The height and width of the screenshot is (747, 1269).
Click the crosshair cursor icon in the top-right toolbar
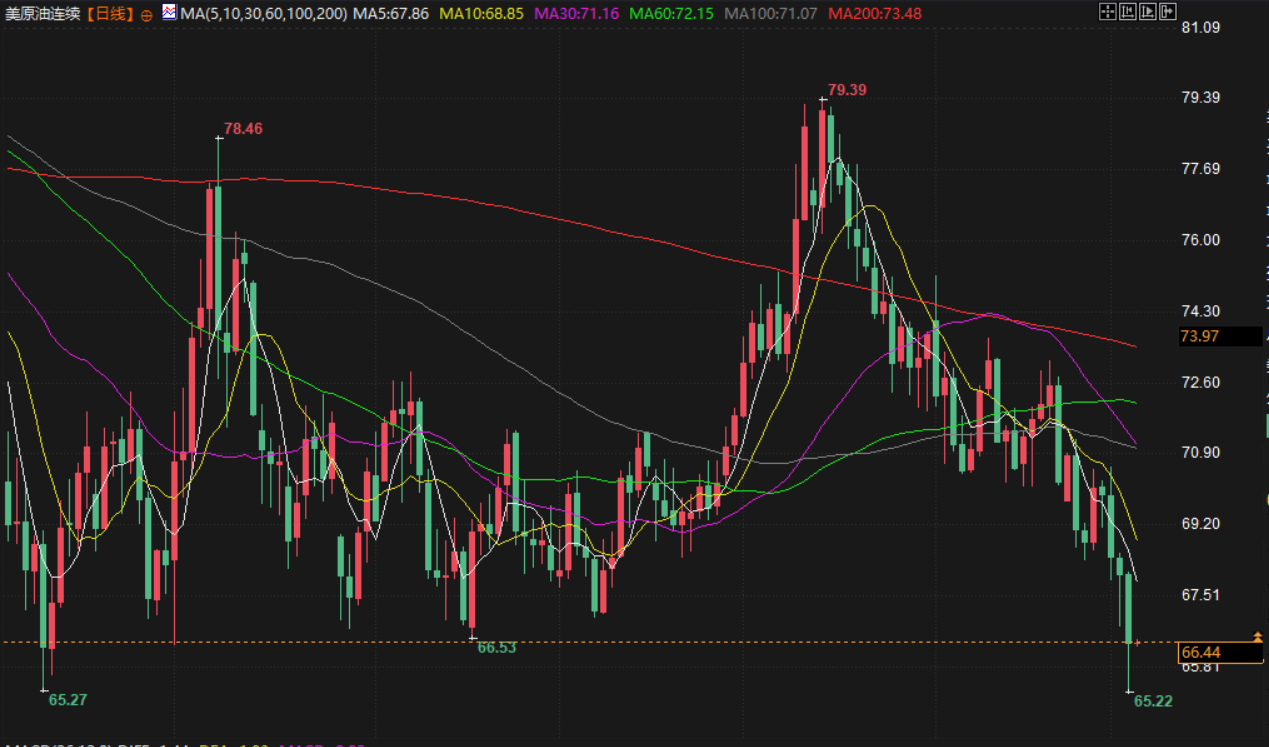click(1107, 12)
